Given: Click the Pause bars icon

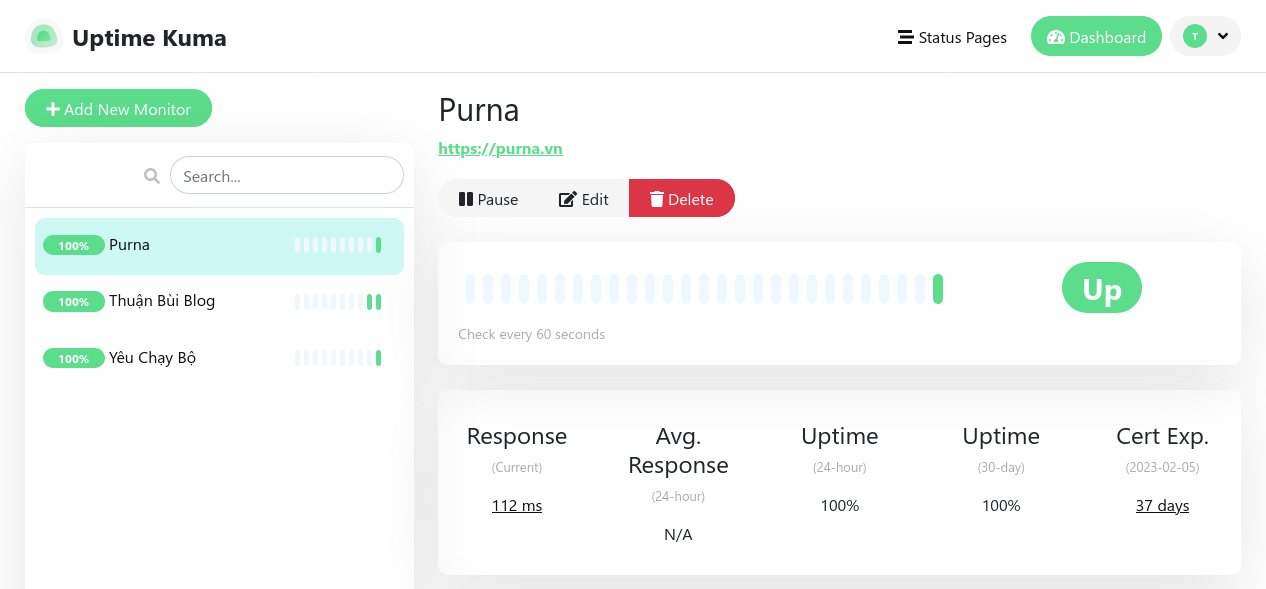Looking at the screenshot, I should point(465,199).
